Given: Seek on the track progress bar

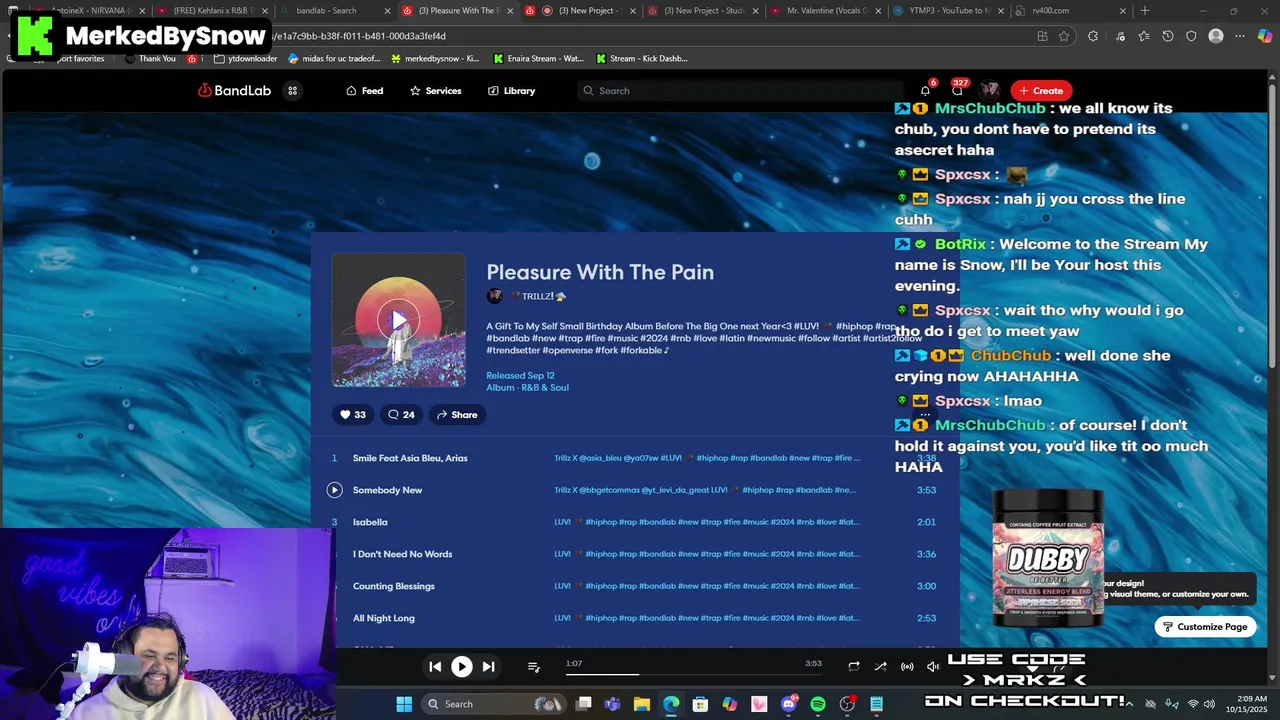Looking at the screenshot, I should (x=693, y=674).
